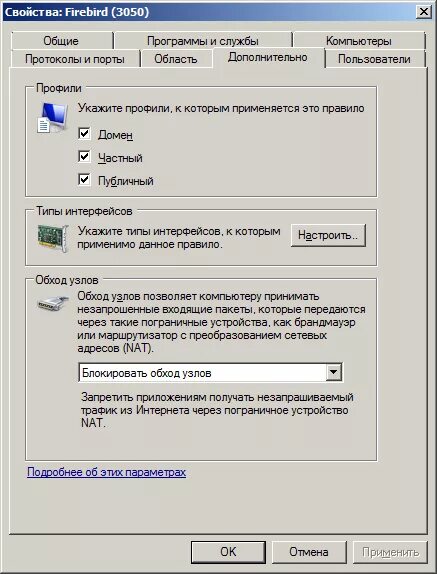Uncheck the Публичный profile checkbox
This screenshot has height=574, width=437.
coord(85,180)
